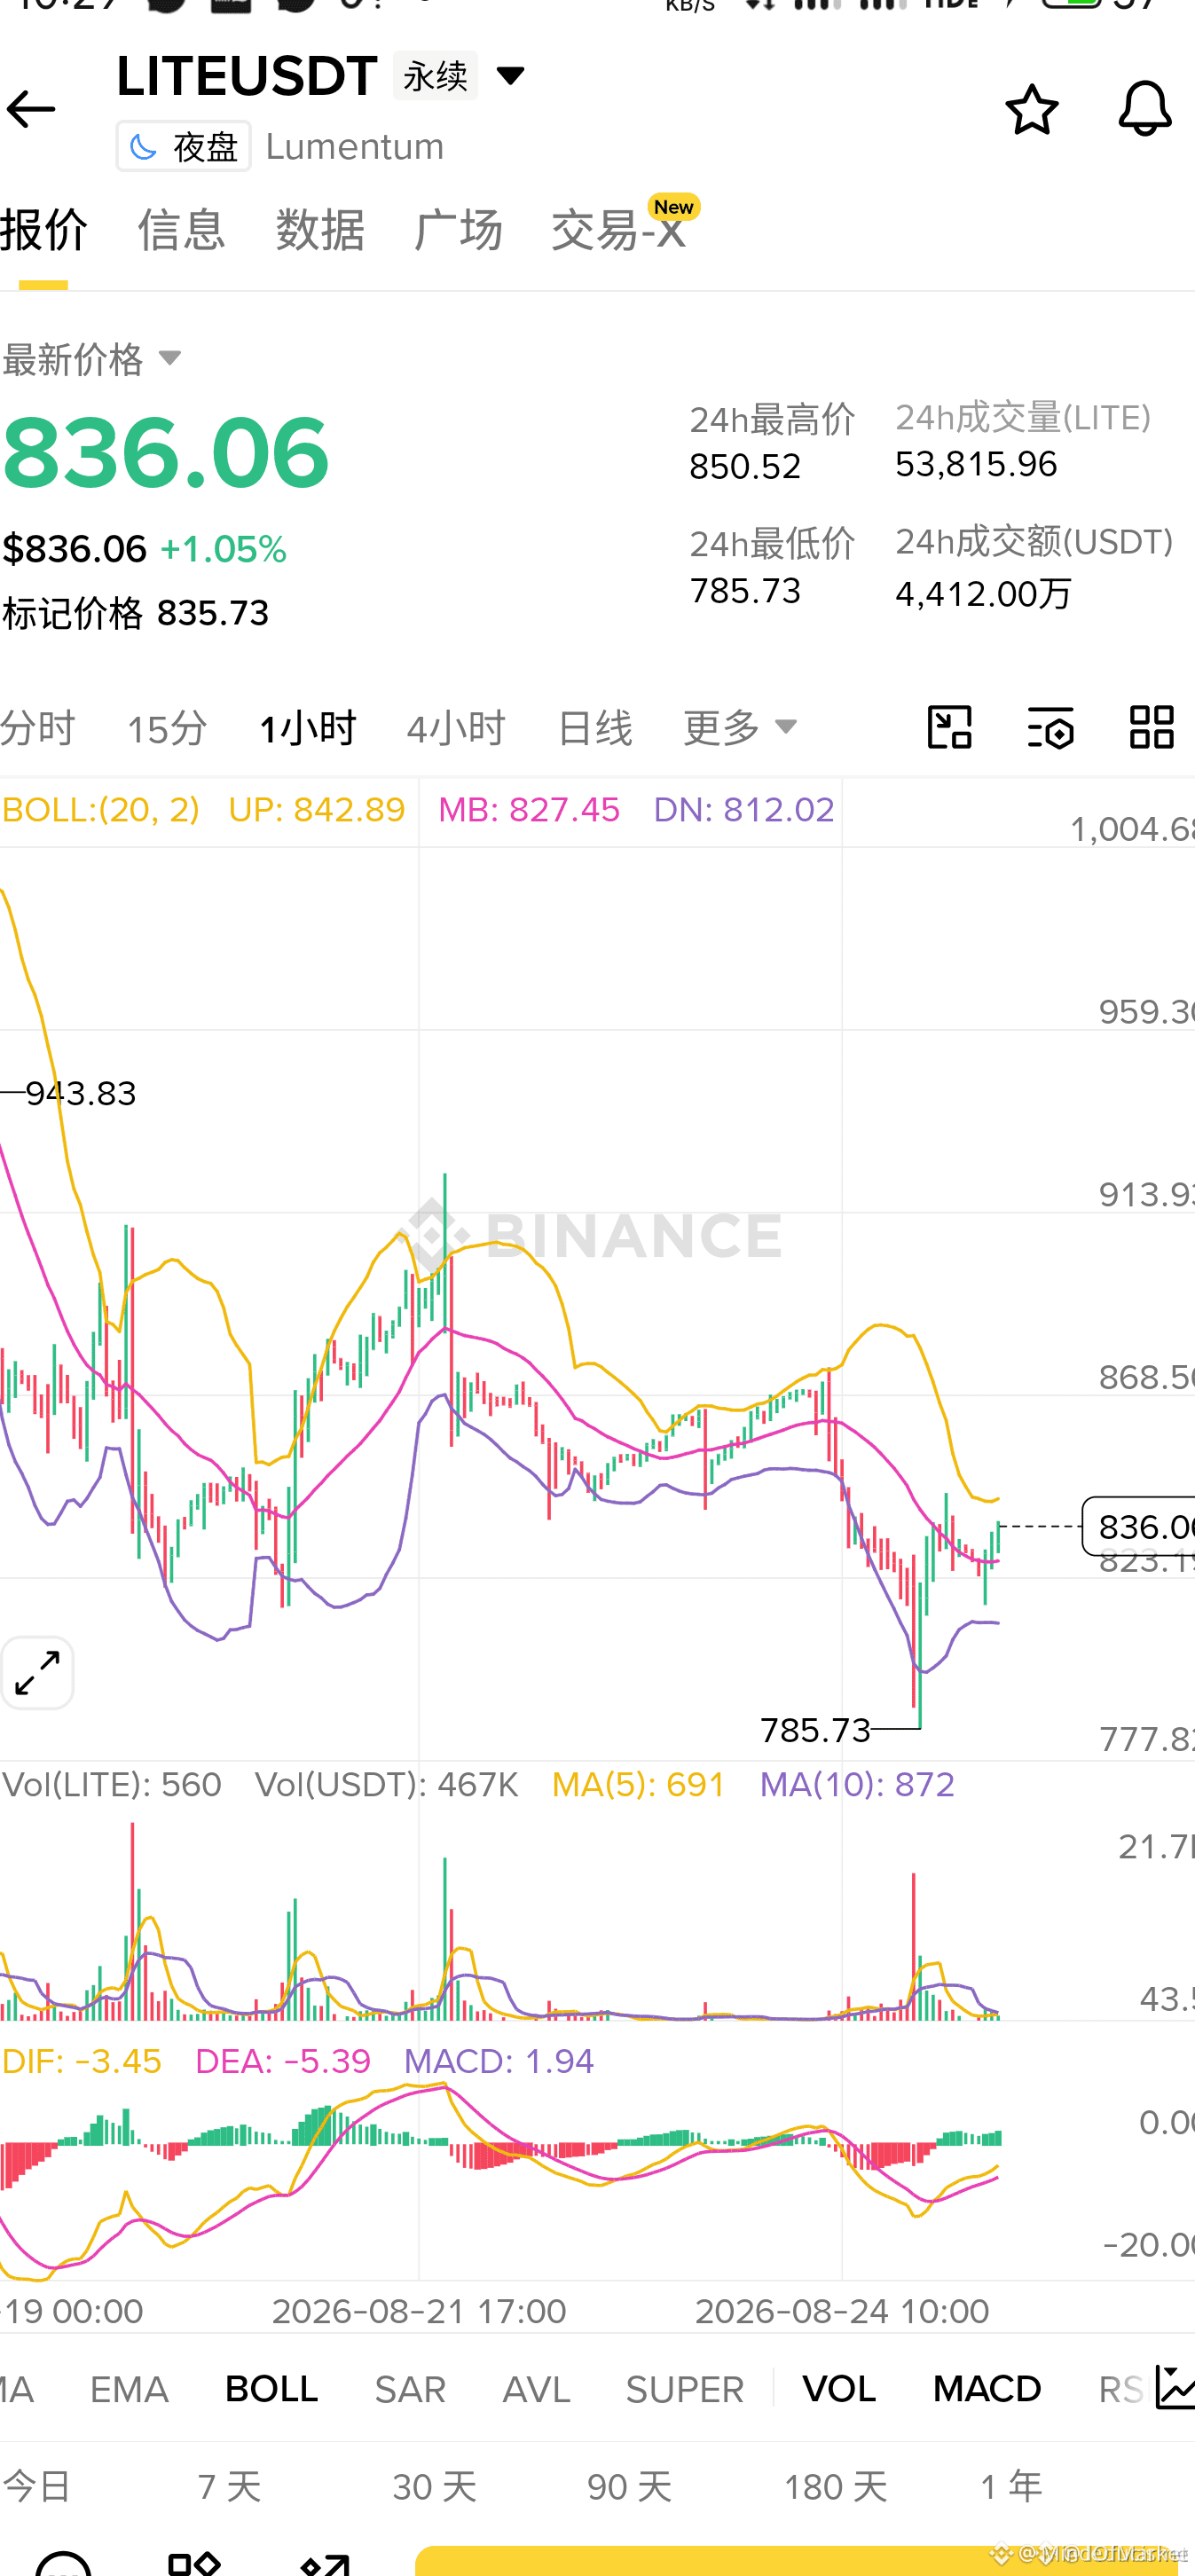Tap 24h成交量 value 53,815.96
Image resolution: width=1195 pixels, height=2576 pixels.
point(976,464)
